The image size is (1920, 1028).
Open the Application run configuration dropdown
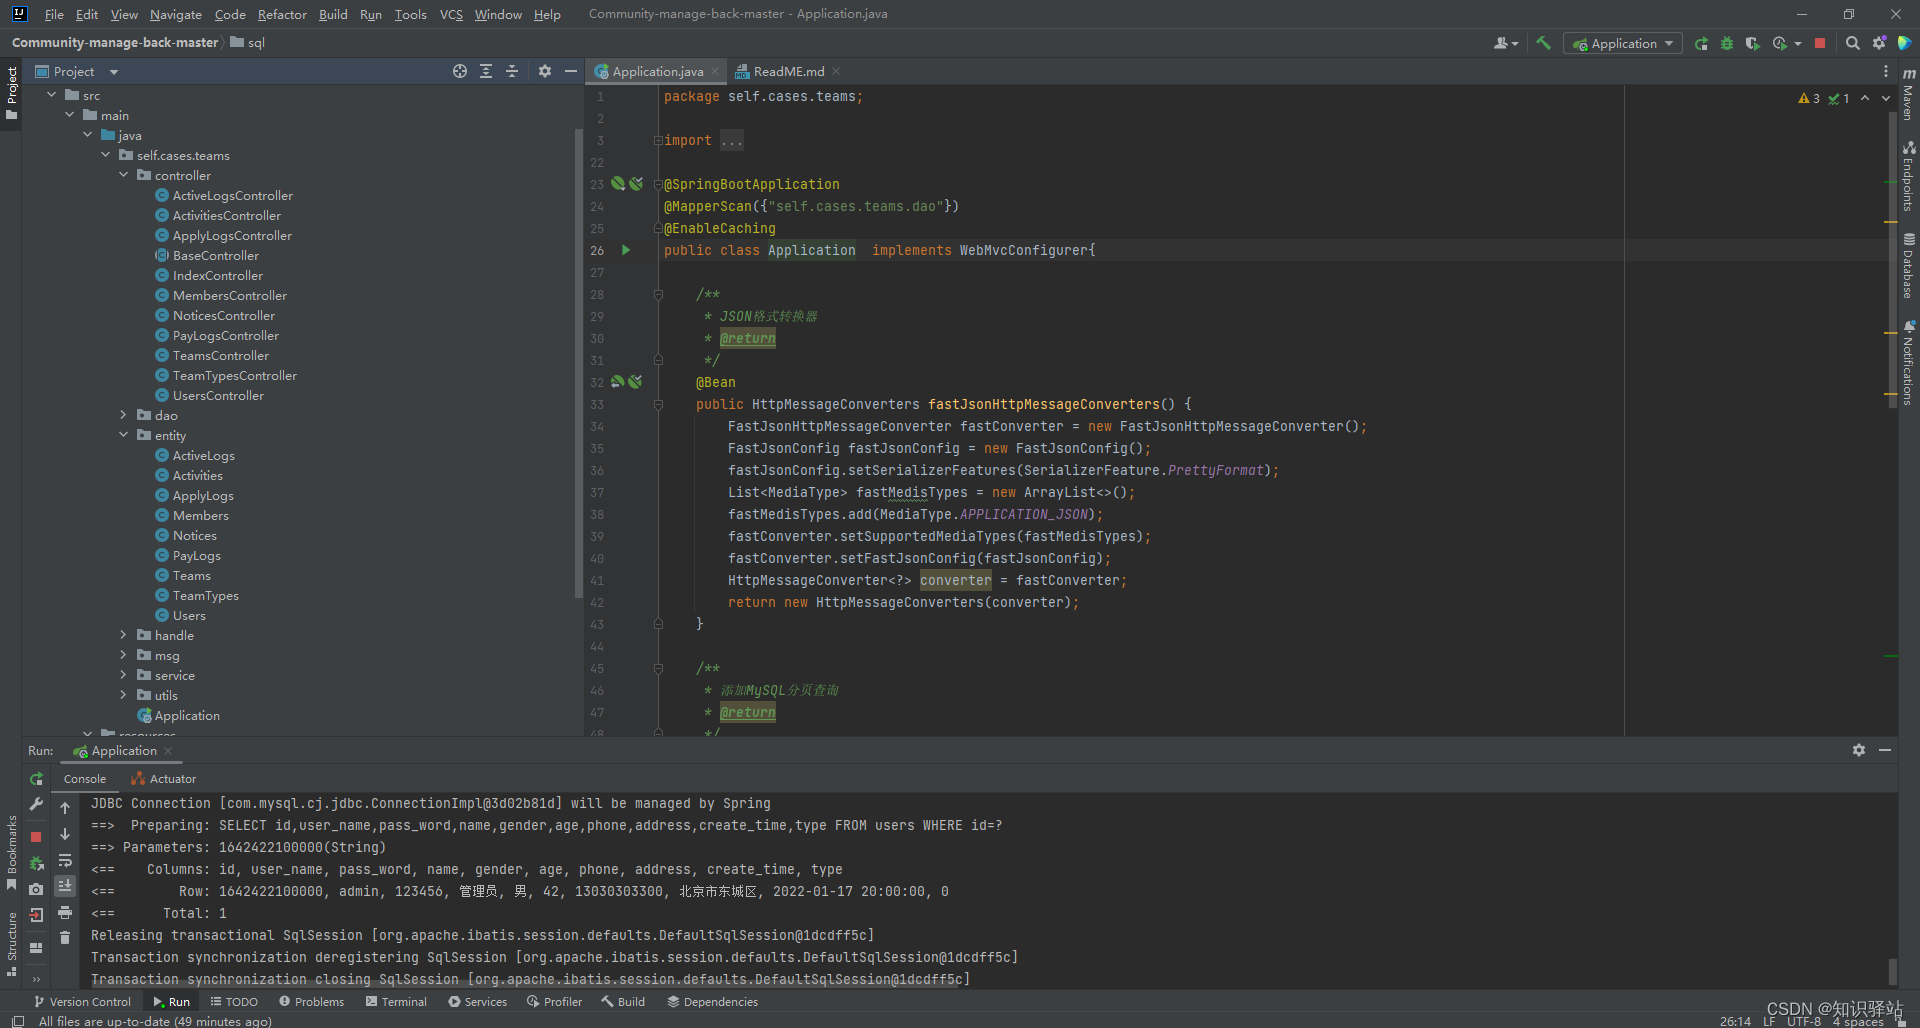pos(1622,43)
